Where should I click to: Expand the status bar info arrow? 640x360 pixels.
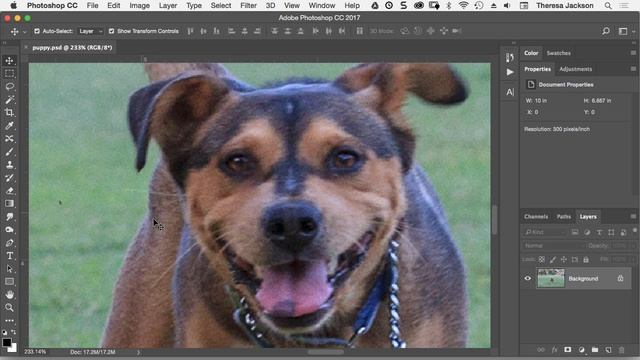(x=138, y=352)
